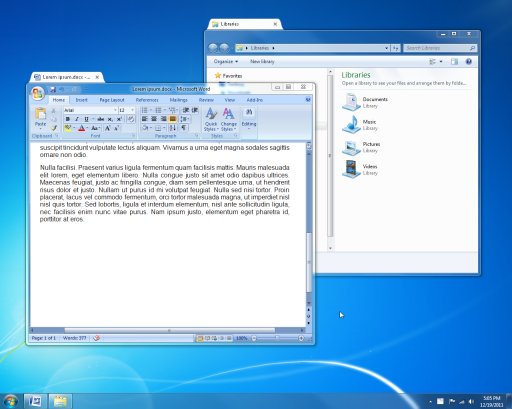The image size is (512, 409).
Task: Click the Shrink Font icon
Action: 116,128
